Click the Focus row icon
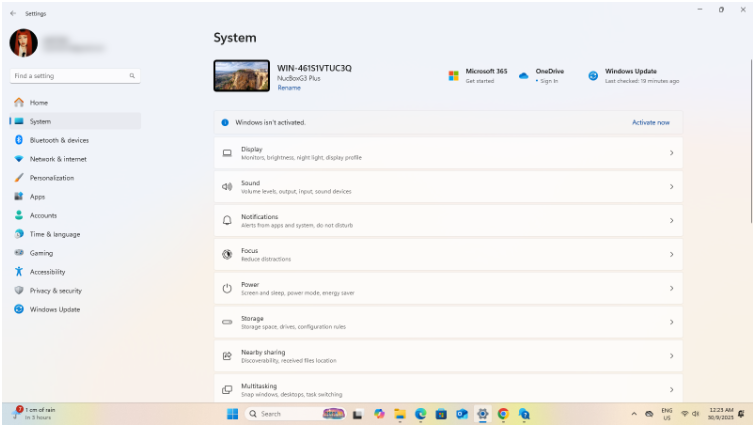Viewport: 753px width, 425px height. [227, 255]
